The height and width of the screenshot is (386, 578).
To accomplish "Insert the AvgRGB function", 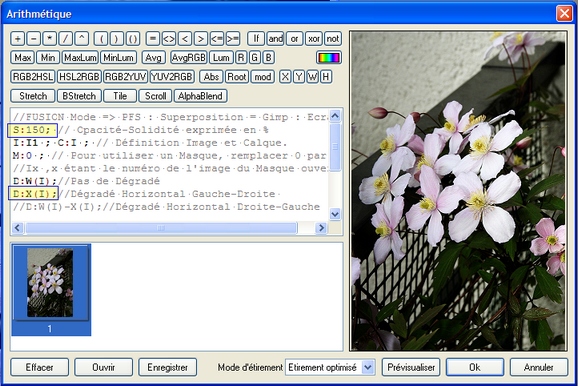I will 188,58.
